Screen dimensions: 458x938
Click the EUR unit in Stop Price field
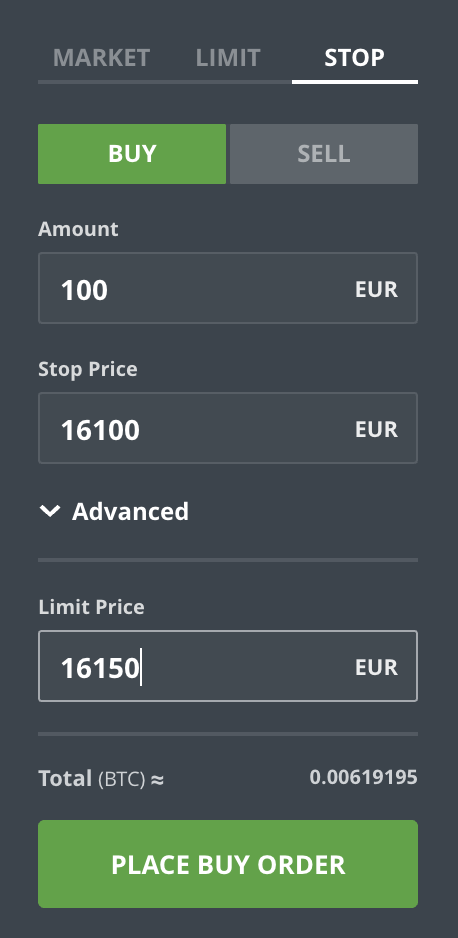[x=377, y=429]
